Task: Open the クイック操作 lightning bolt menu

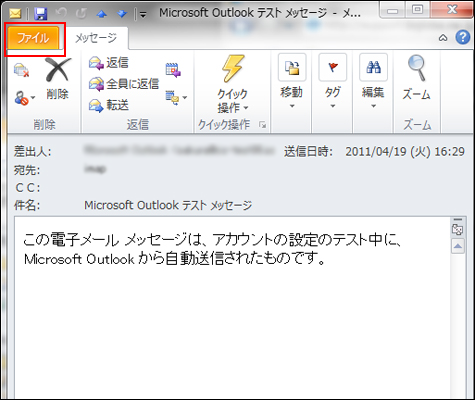Action: coord(232,84)
